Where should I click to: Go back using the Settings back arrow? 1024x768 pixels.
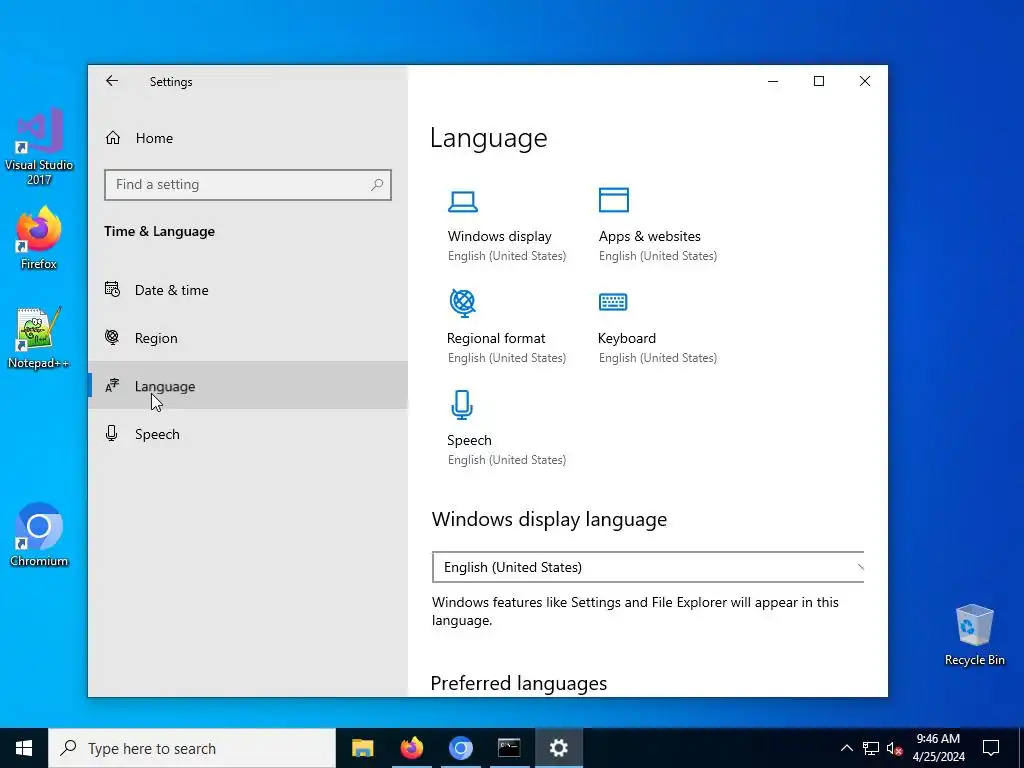[x=112, y=81]
